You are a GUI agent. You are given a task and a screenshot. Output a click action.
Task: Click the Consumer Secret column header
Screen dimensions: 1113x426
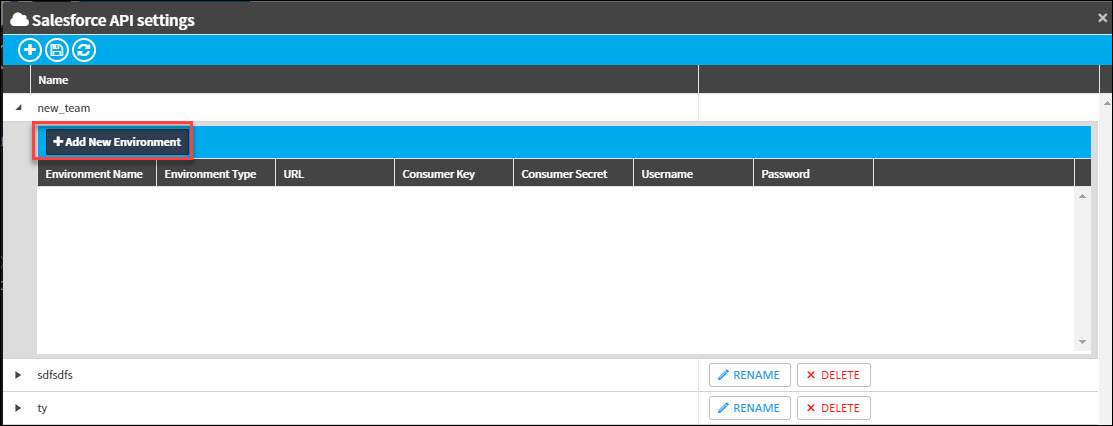(574, 173)
